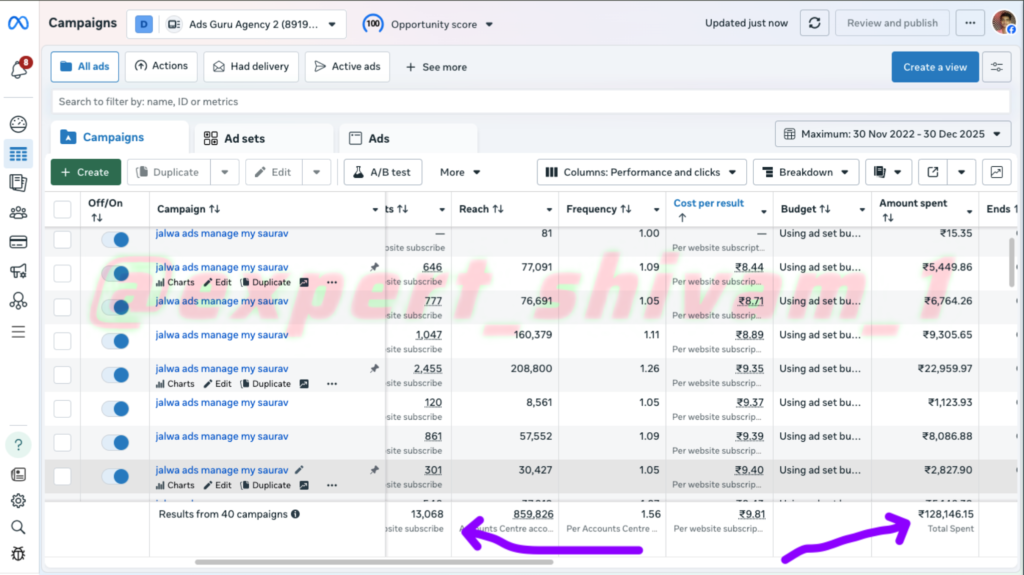Open the Settings gear in sidebar
Viewport: 1024px width, 575px height.
[18, 501]
